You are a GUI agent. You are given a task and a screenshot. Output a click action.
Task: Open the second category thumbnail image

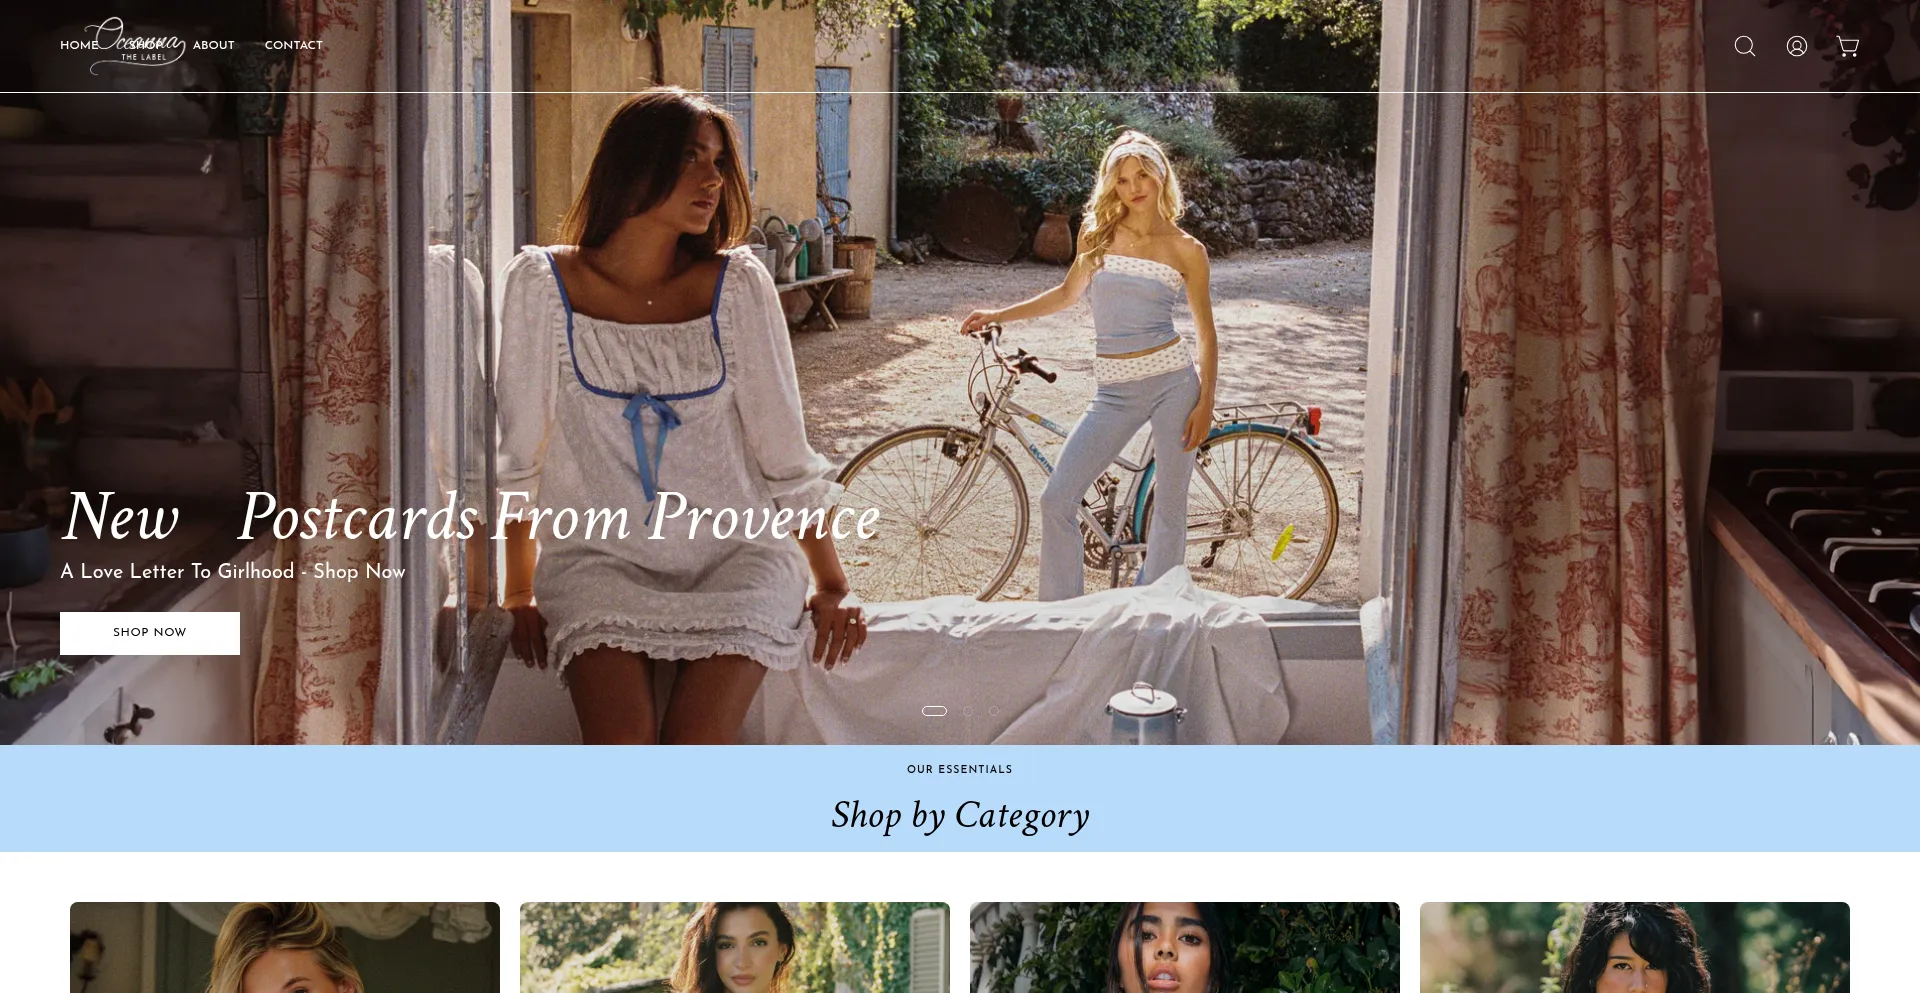tap(735, 947)
